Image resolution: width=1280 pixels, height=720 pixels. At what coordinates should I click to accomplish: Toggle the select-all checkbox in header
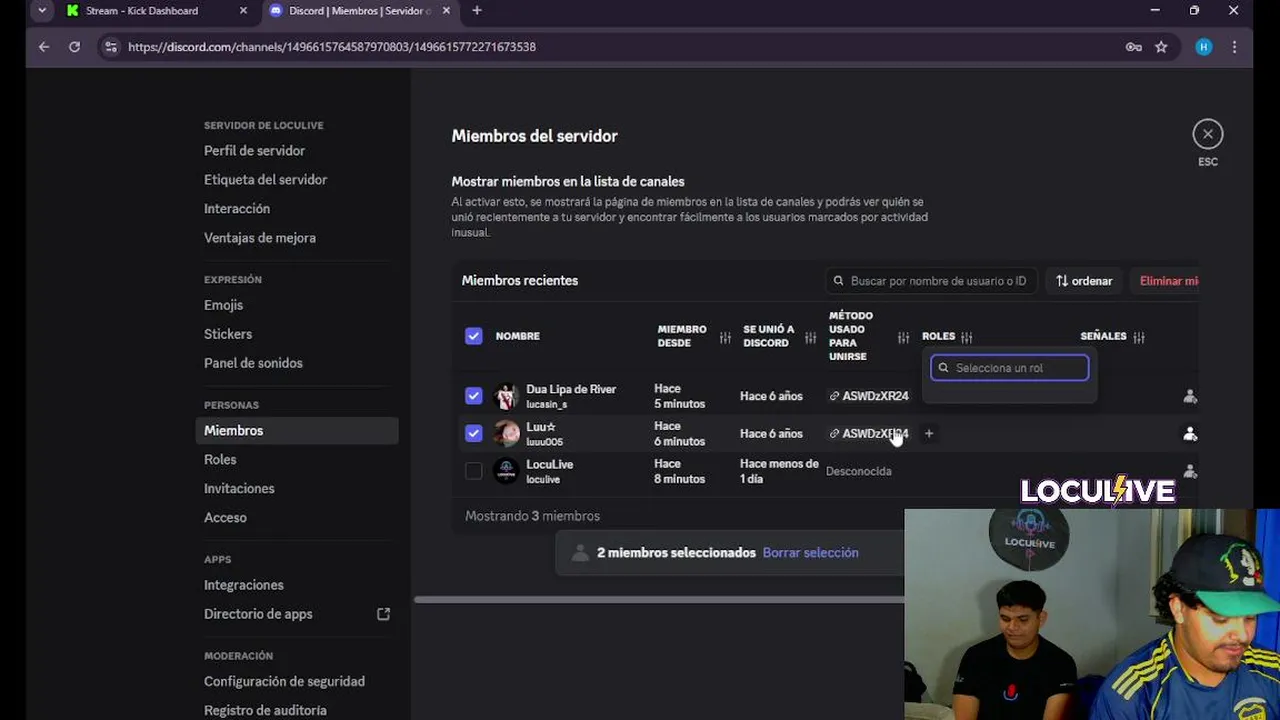474,336
